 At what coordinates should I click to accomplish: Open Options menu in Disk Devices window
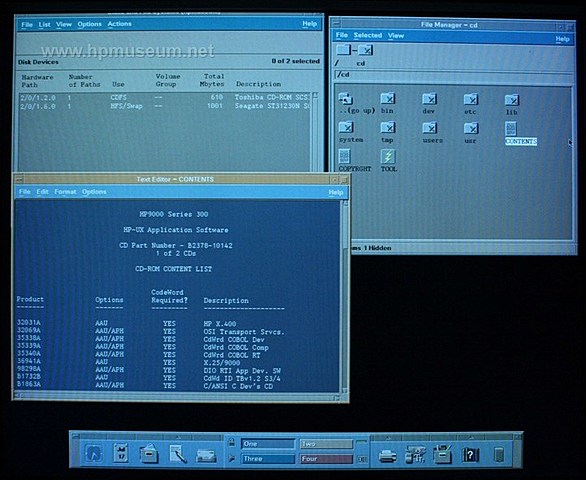tap(89, 24)
